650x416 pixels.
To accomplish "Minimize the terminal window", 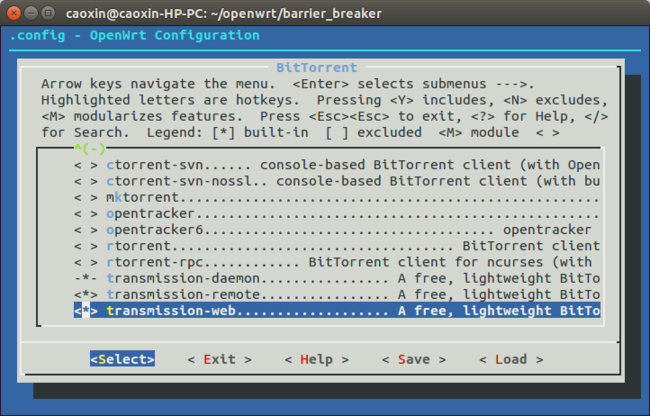I will pos(31,13).
